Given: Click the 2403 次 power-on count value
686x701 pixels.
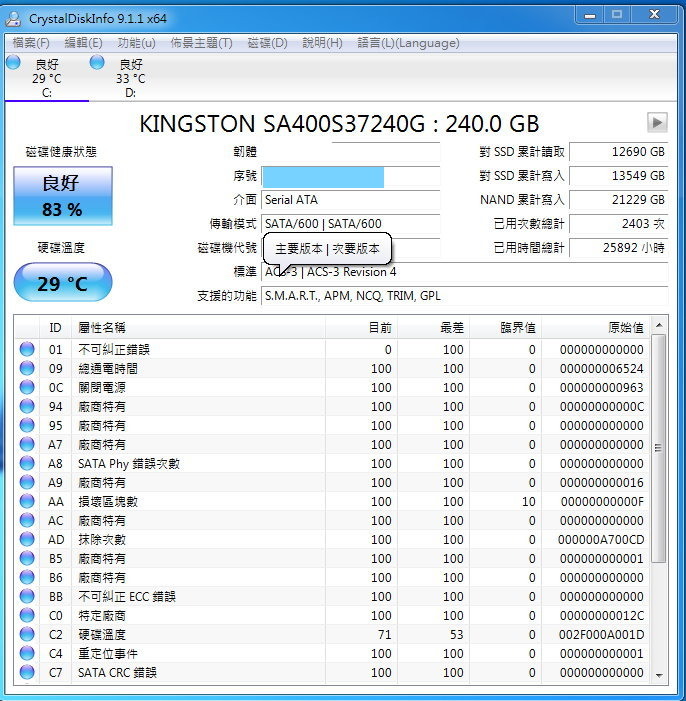Looking at the screenshot, I should click(x=618, y=224).
